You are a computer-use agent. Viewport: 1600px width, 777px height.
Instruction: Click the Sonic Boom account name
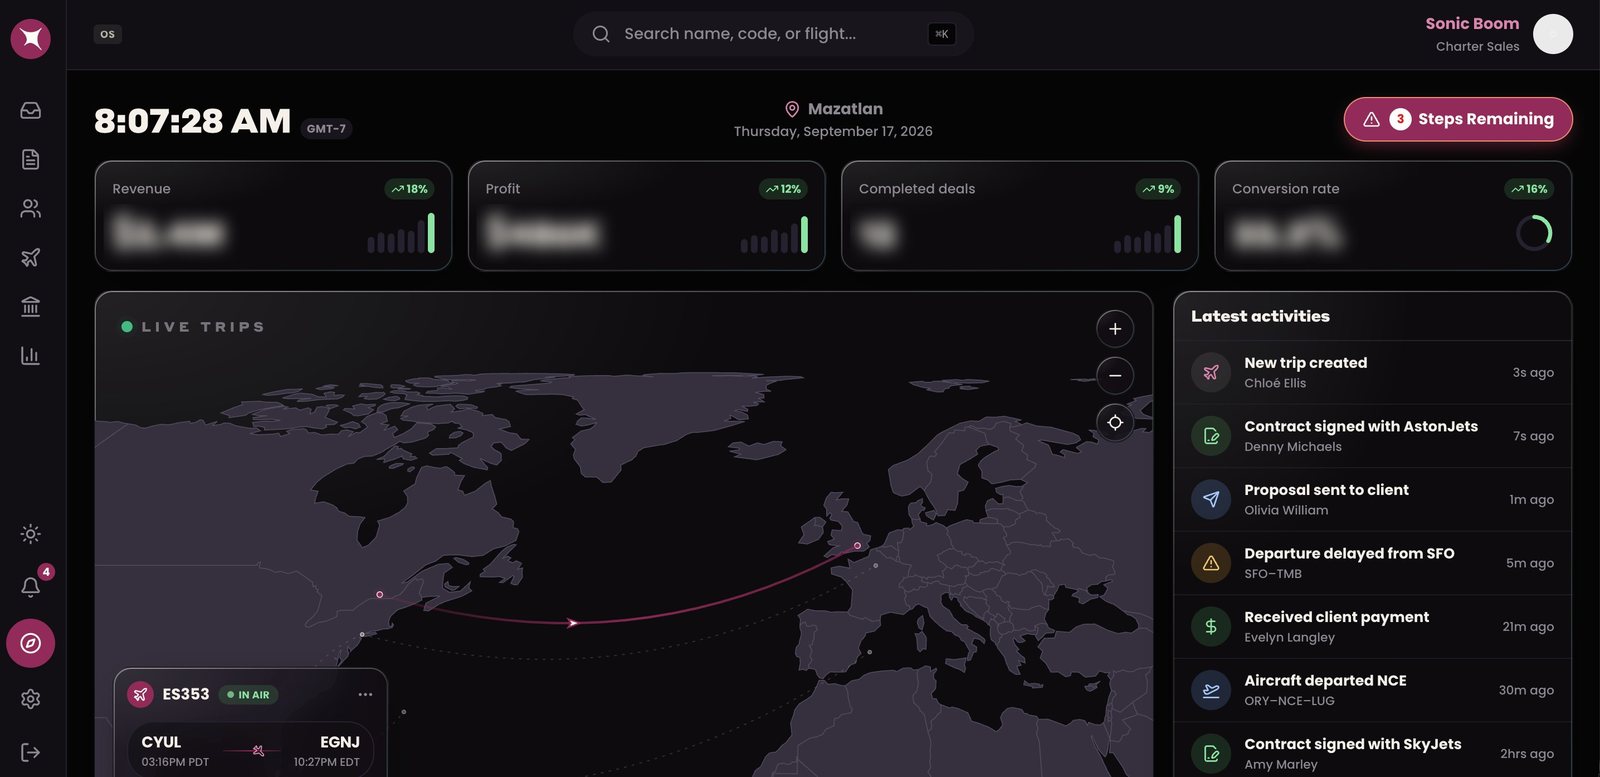pyautogui.click(x=1472, y=23)
